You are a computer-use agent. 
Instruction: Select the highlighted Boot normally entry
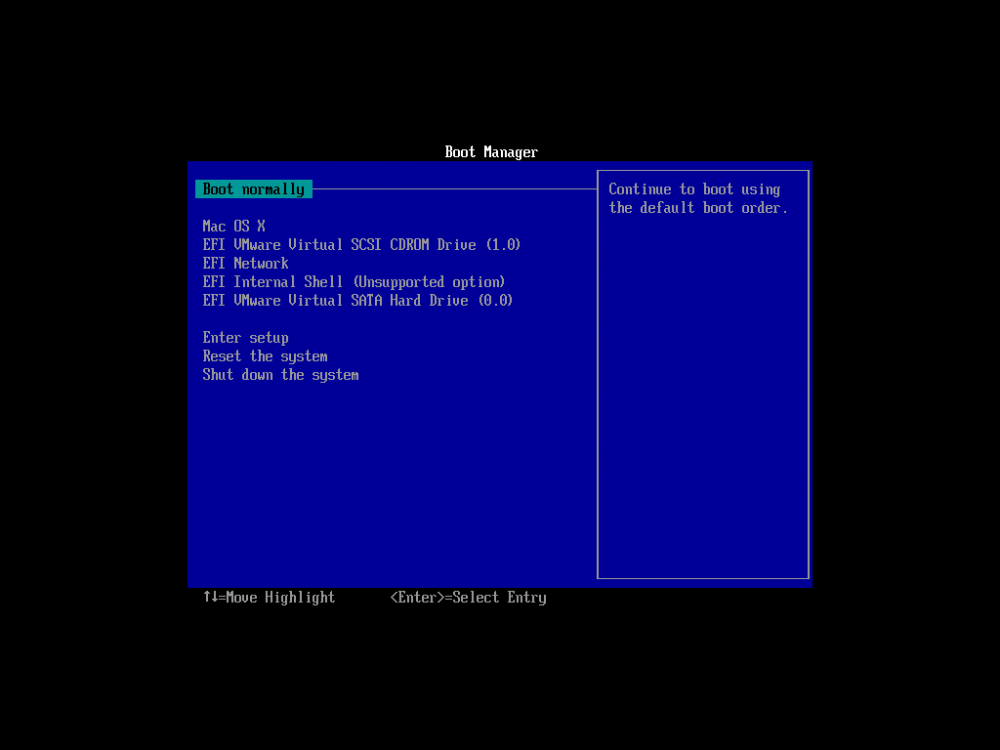tap(253, 189)
